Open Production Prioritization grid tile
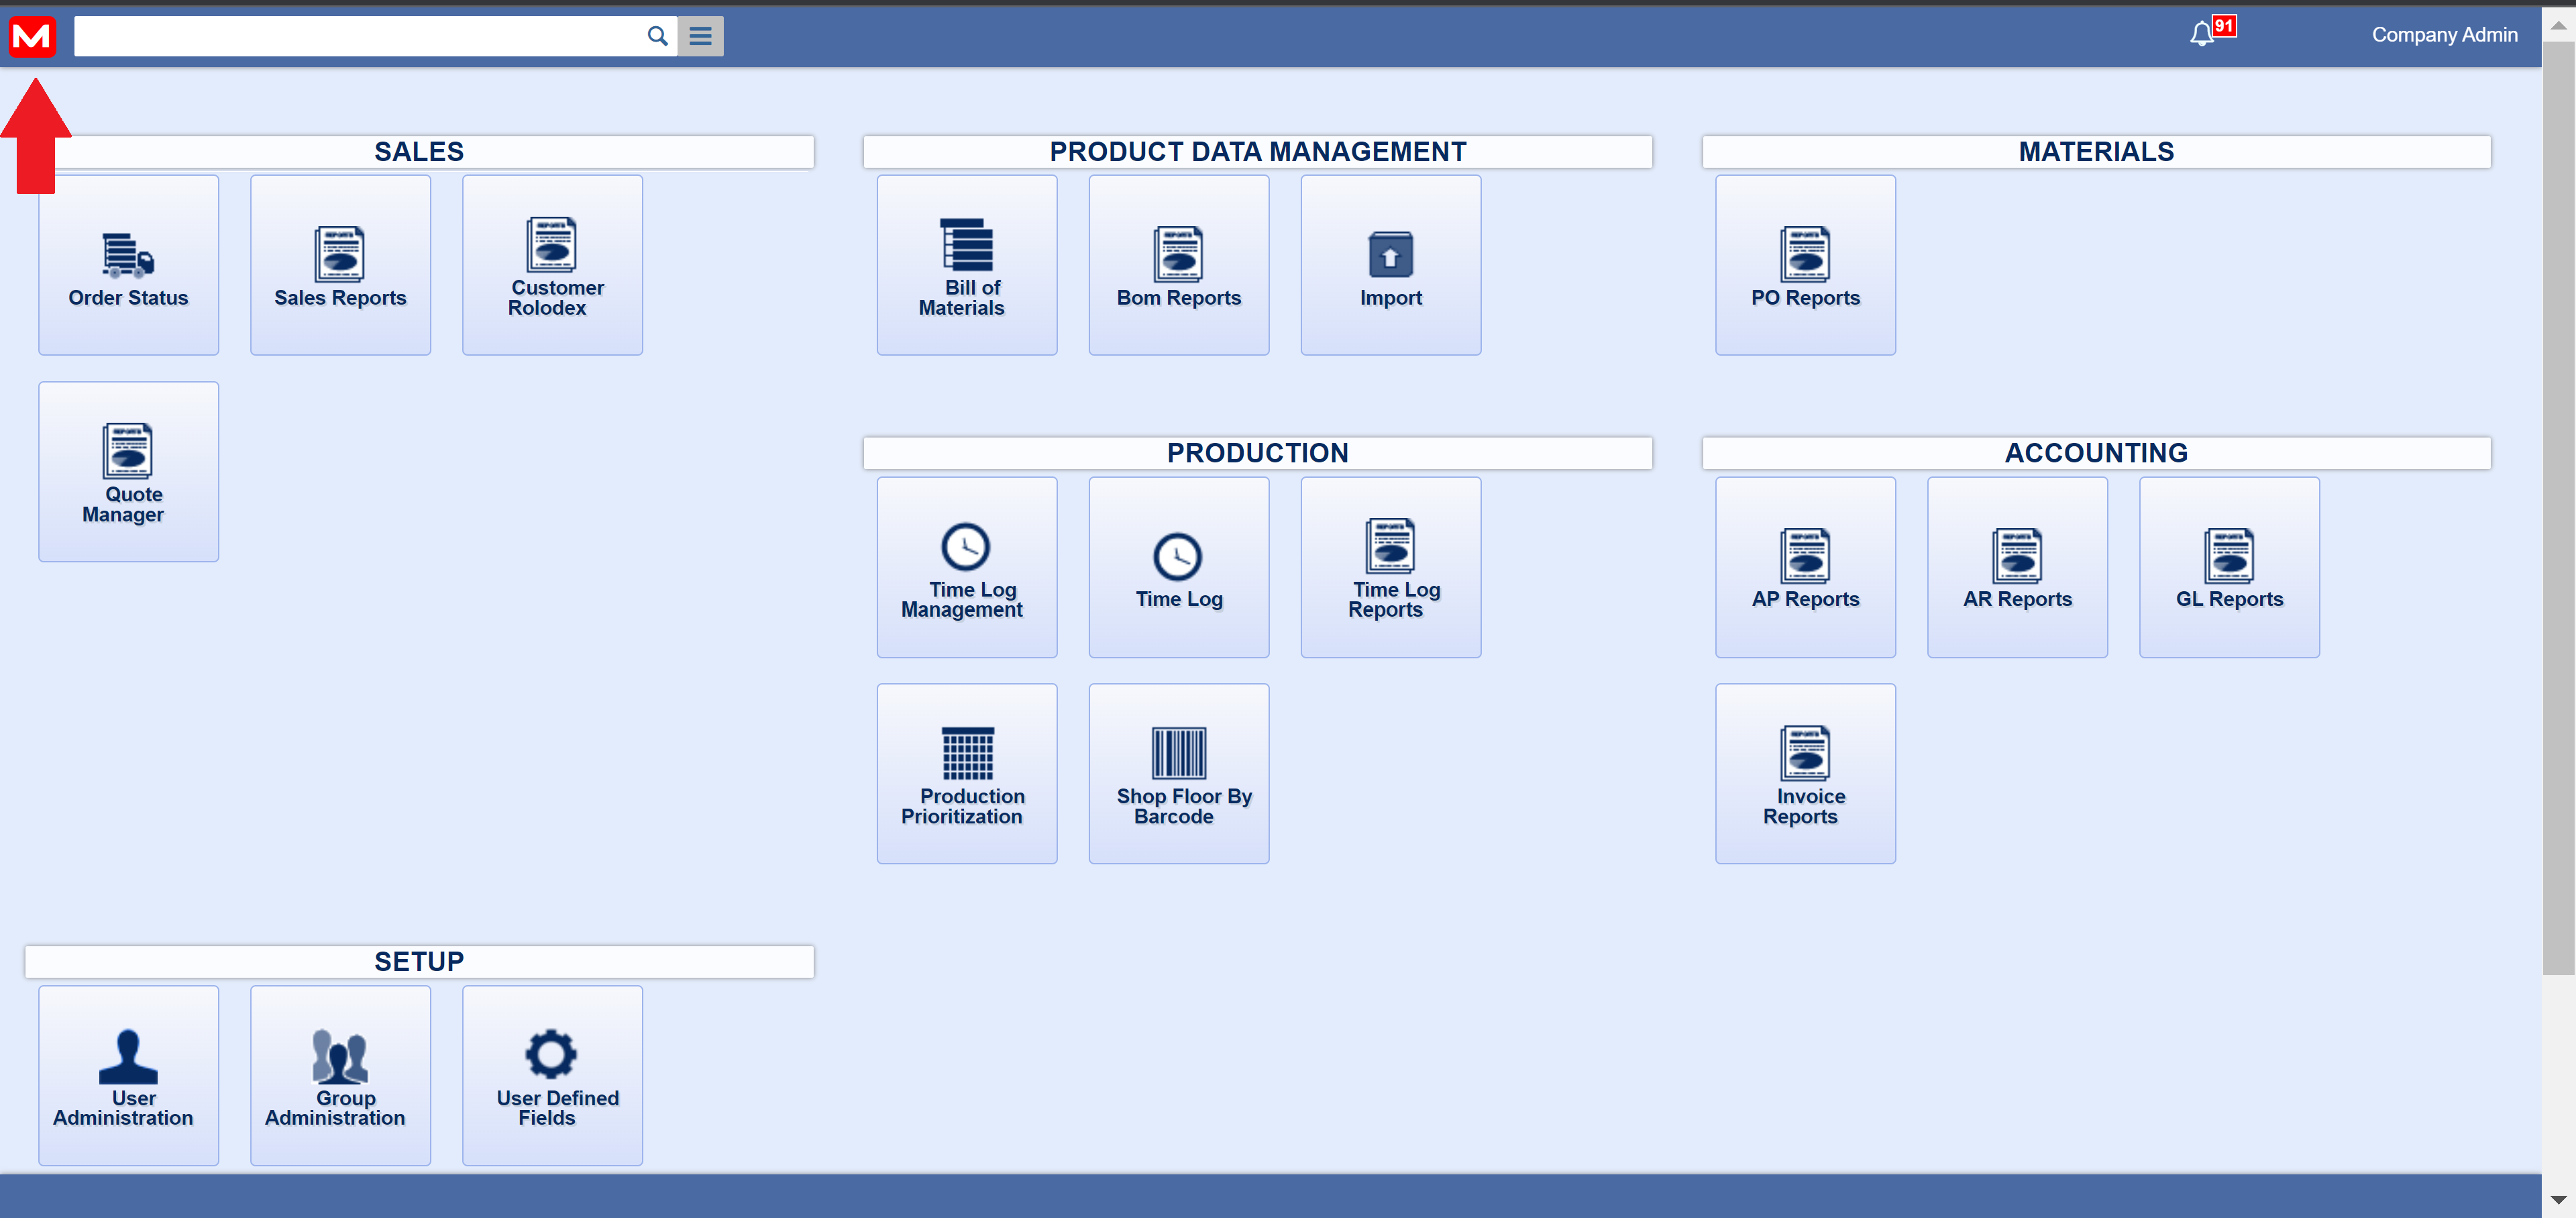2576x1218 pixels. pos(966,773)
